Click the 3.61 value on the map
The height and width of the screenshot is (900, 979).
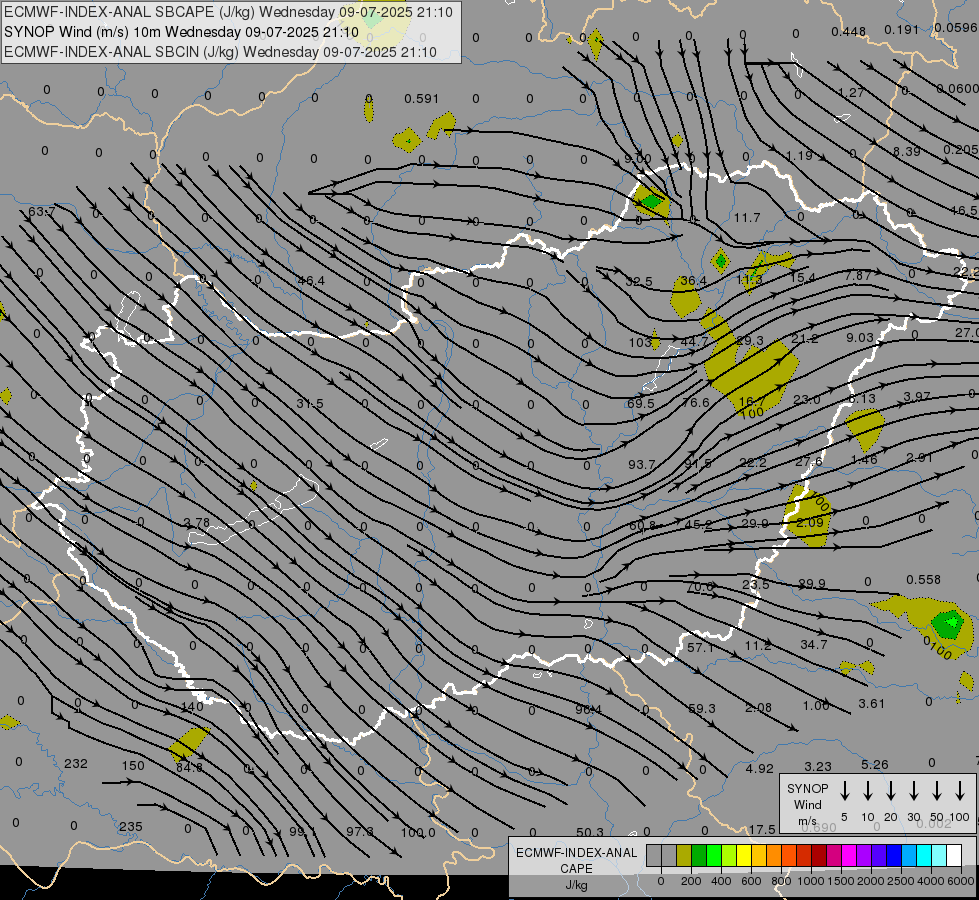coord(872,703)
